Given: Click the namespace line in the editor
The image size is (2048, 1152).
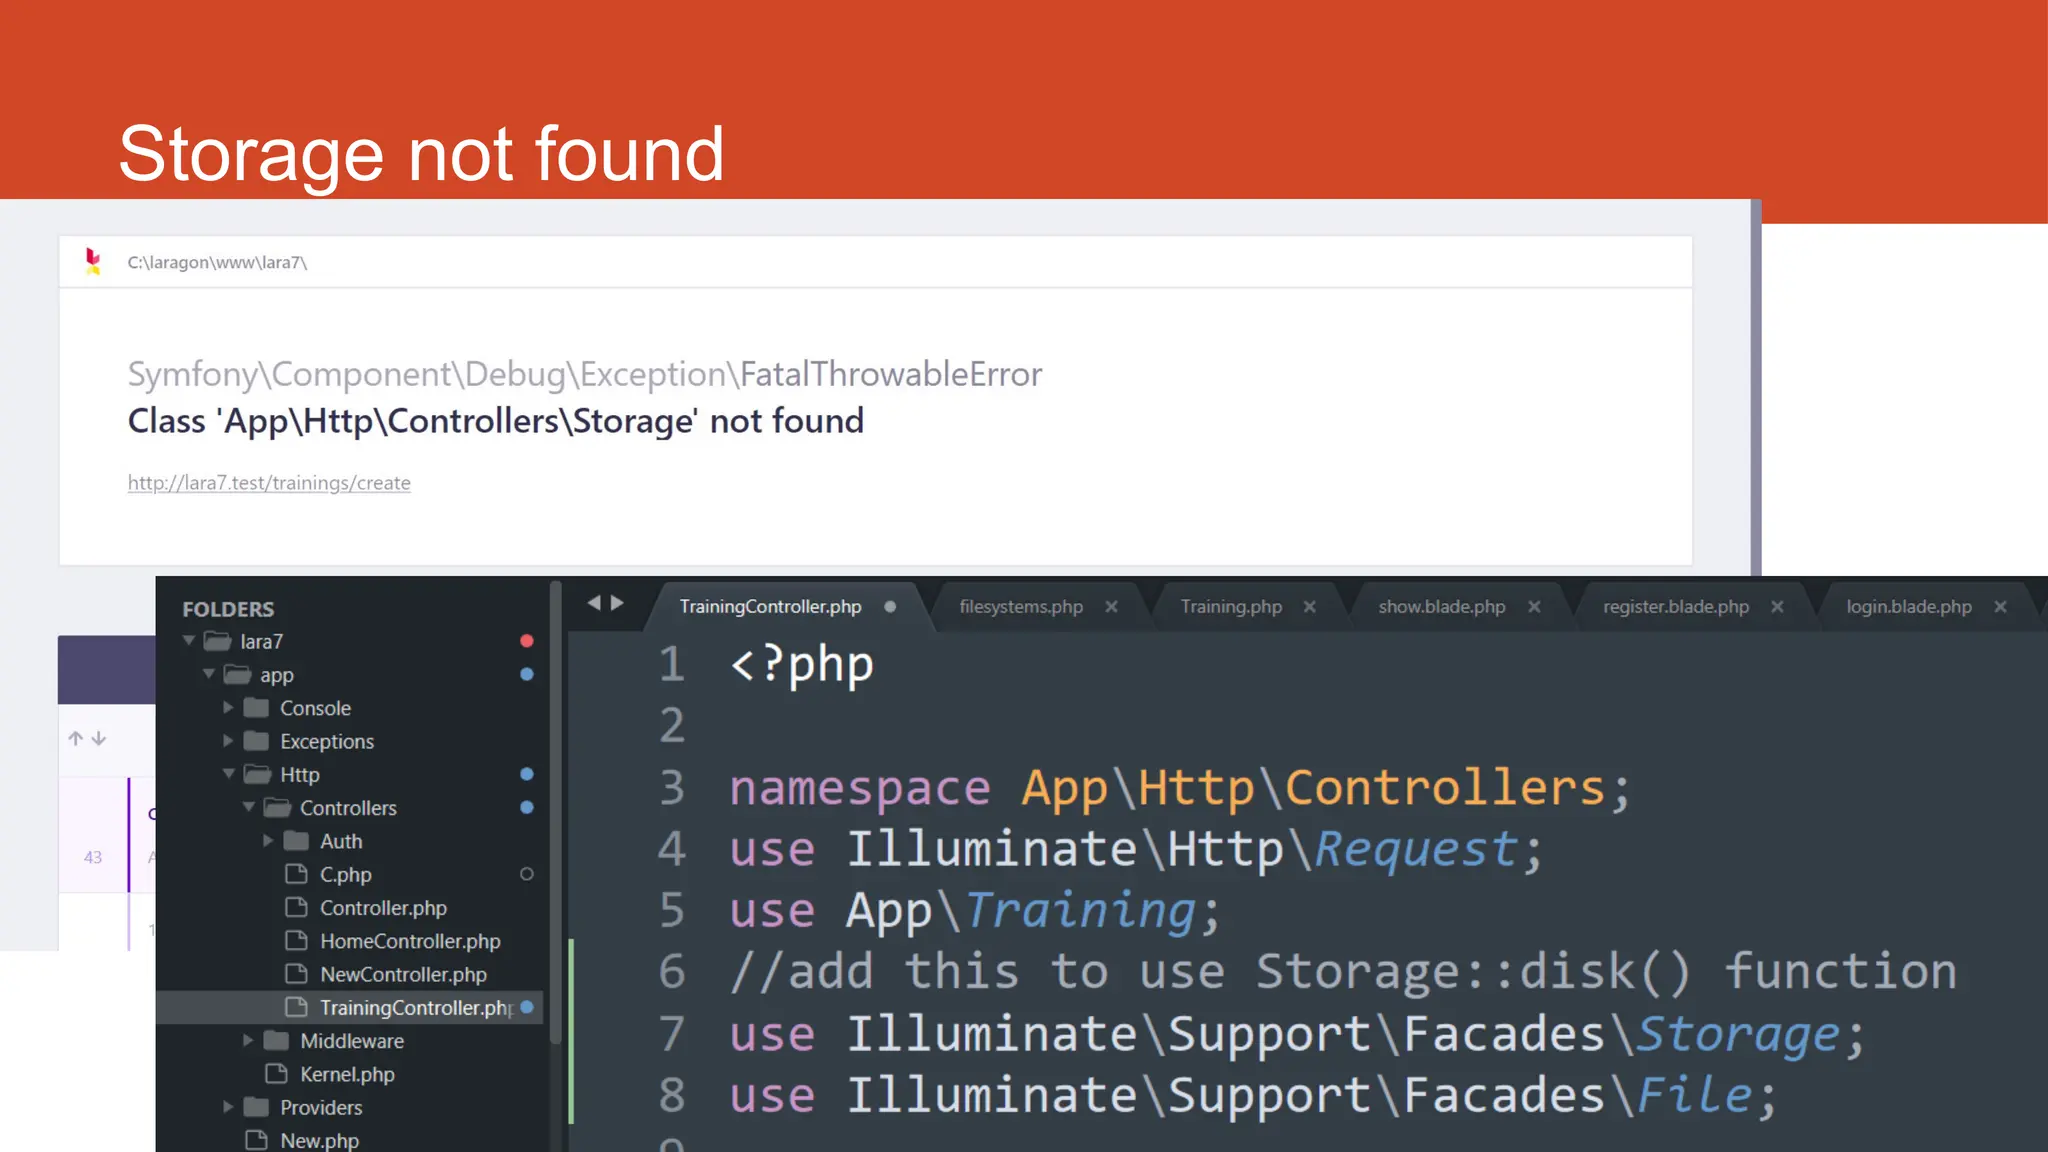Looking at the screenshot, I should [1180, 788].
